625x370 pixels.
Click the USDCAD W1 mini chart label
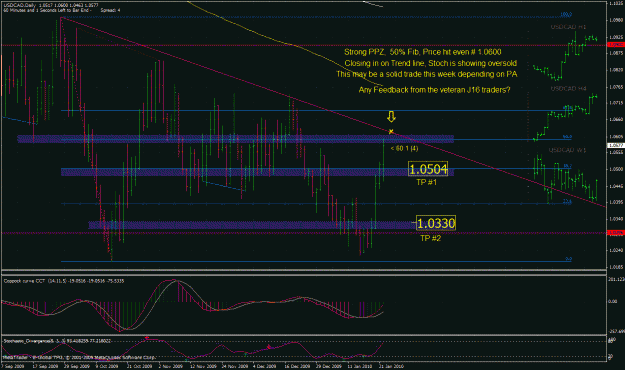tap(567, 150)
